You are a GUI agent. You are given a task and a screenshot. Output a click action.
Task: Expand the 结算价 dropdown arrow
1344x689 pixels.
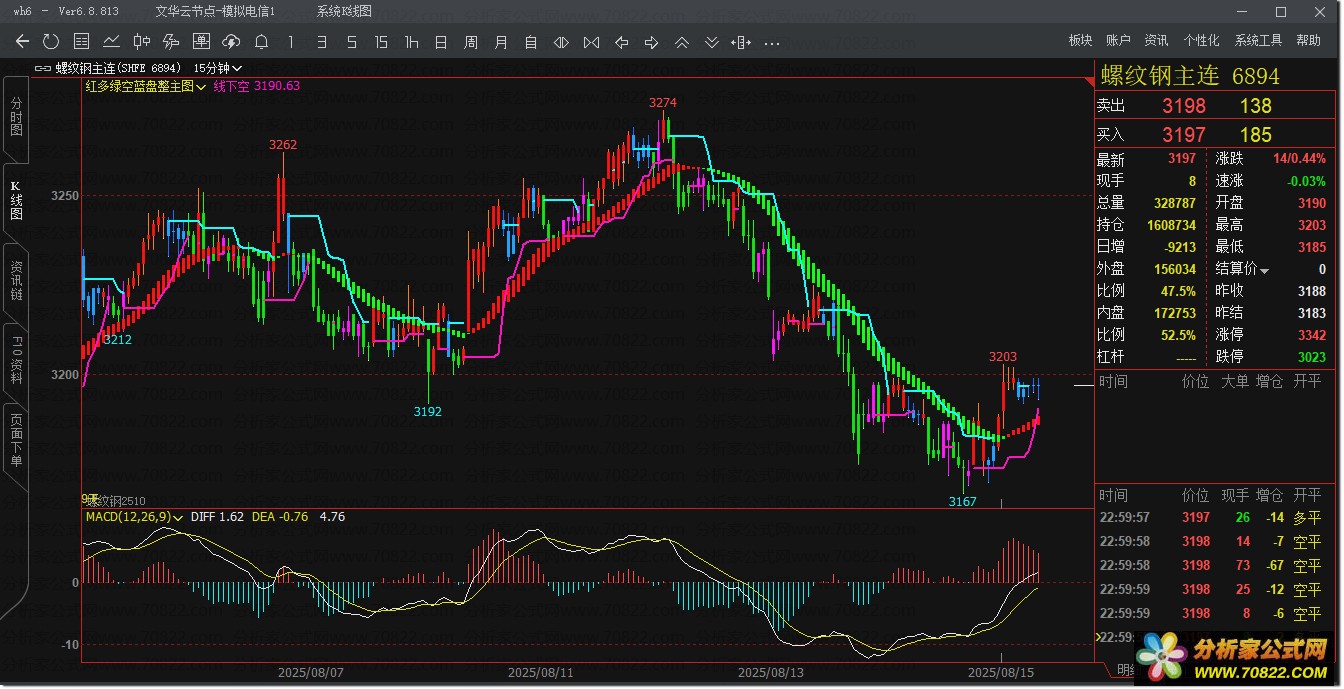[x=1264, y=271]
